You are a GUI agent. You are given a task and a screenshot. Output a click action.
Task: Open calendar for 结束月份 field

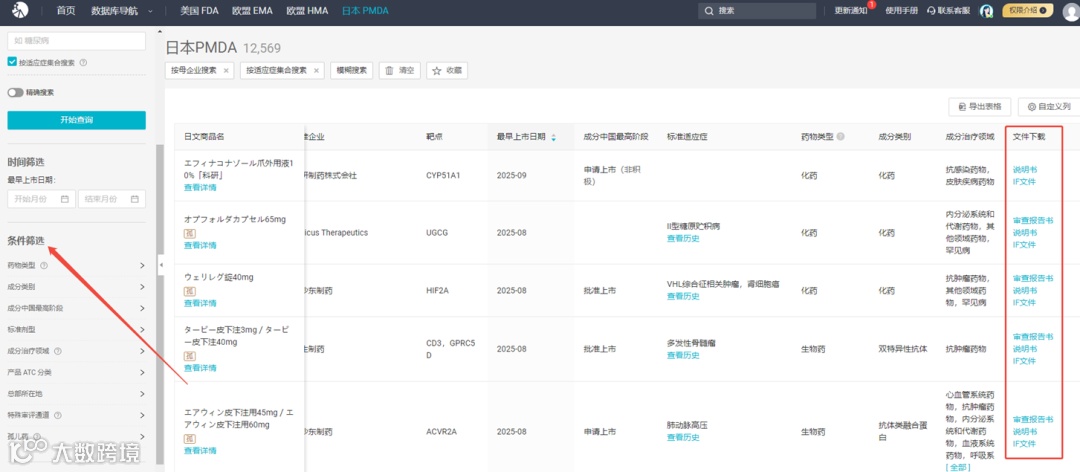pyautogui.click(x=135, y=199)
